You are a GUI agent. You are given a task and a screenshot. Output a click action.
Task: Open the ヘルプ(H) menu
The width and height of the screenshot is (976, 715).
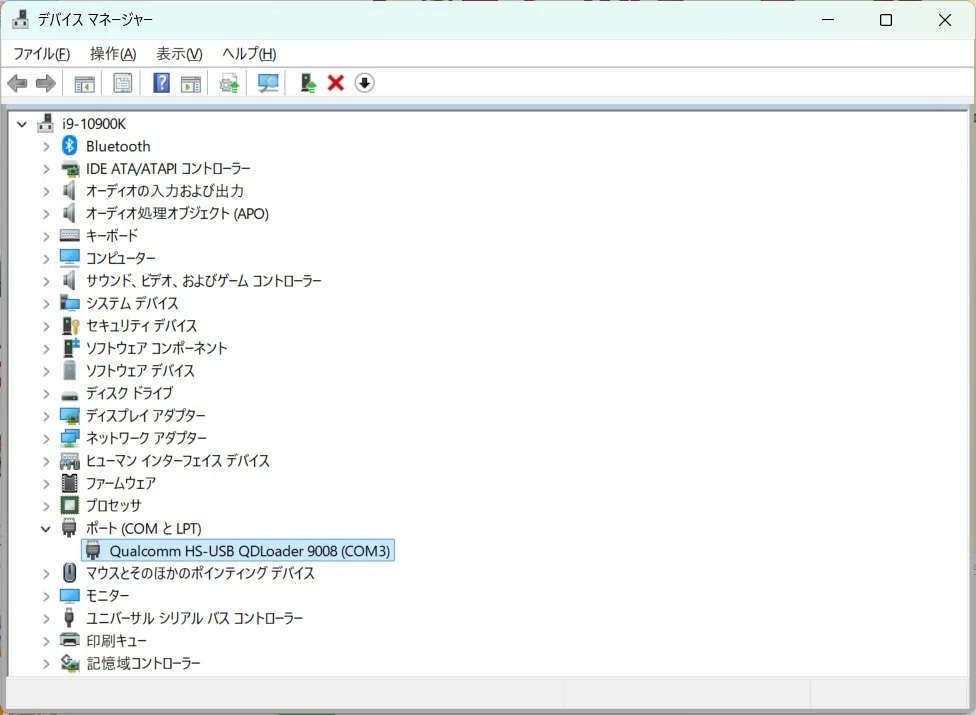[250, 54]
